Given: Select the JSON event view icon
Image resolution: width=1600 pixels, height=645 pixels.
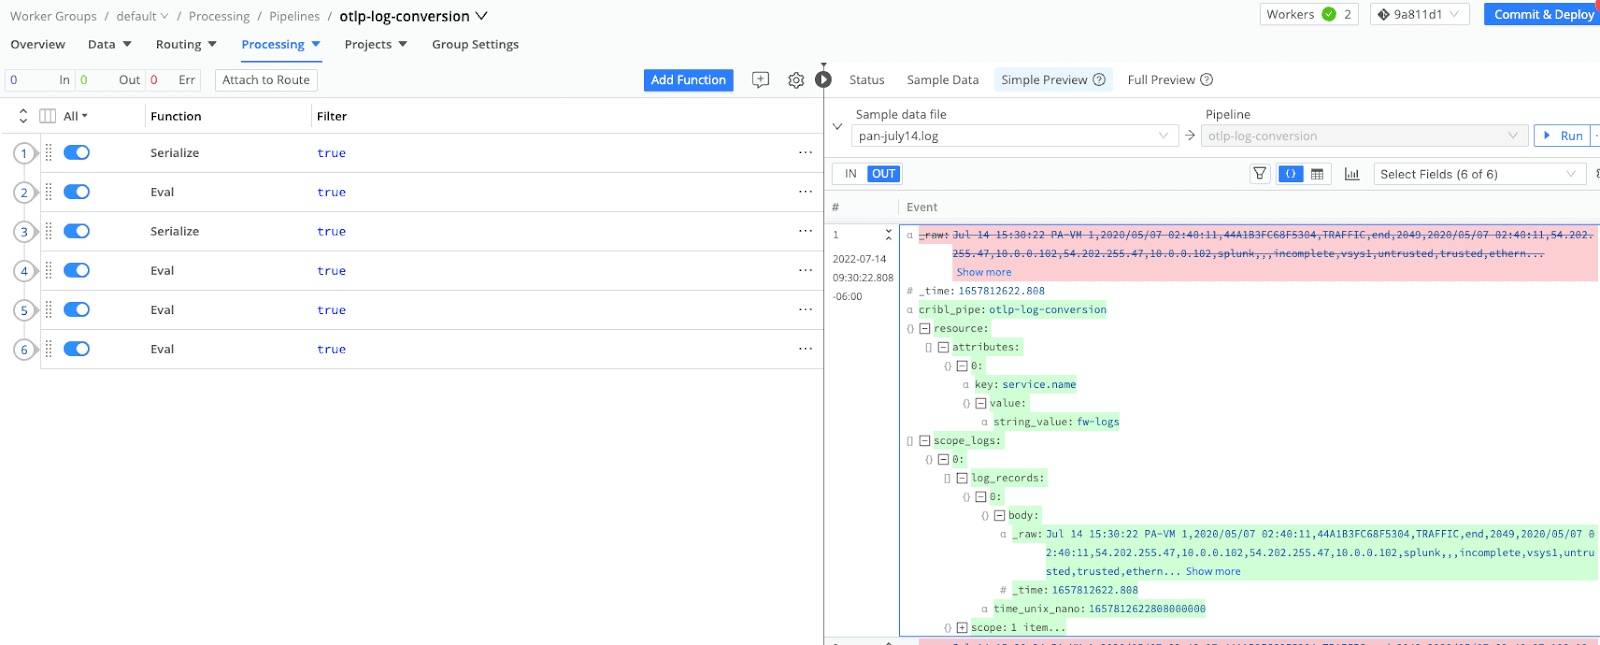Looking at the screenshot, I should tap(1290, 174).
